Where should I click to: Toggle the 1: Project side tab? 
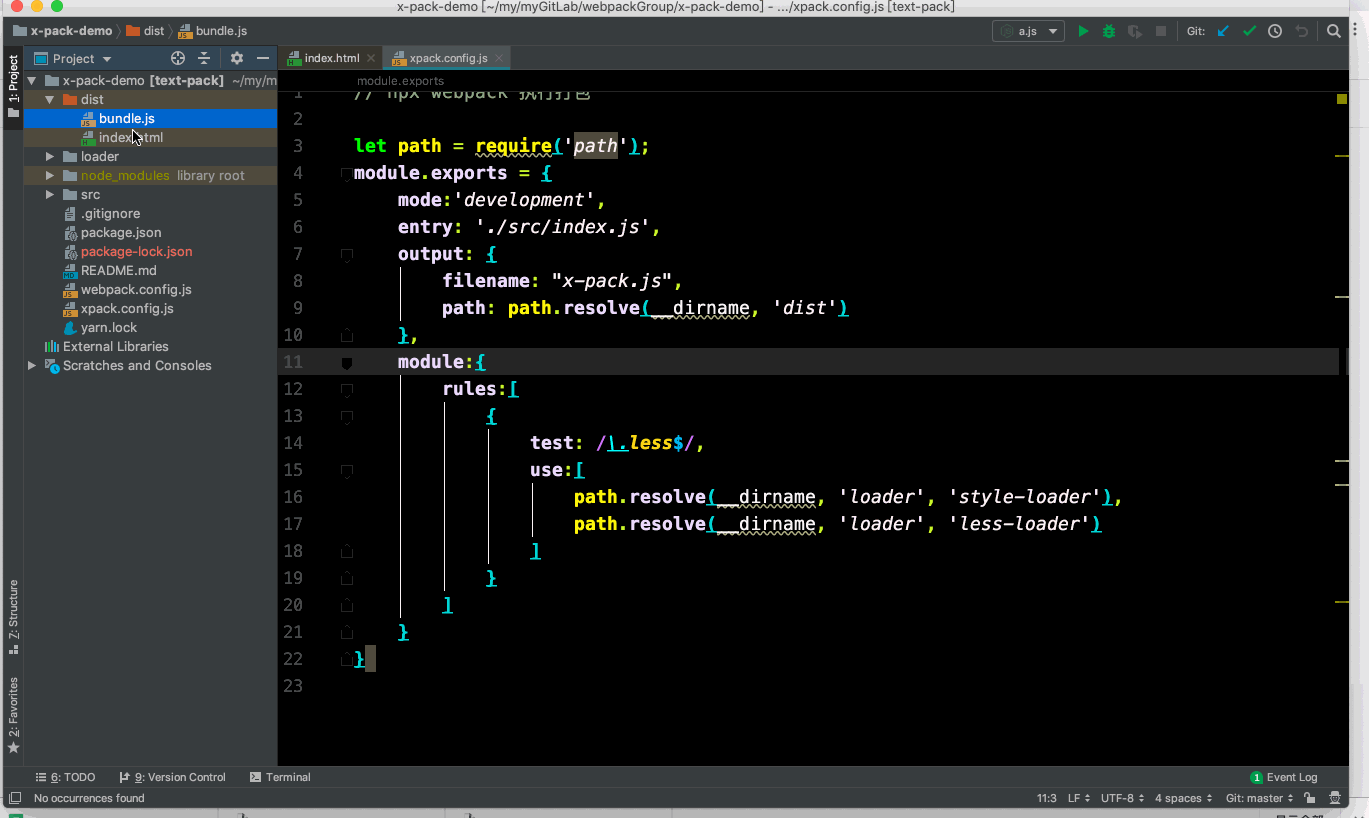(x=13, y=86)
